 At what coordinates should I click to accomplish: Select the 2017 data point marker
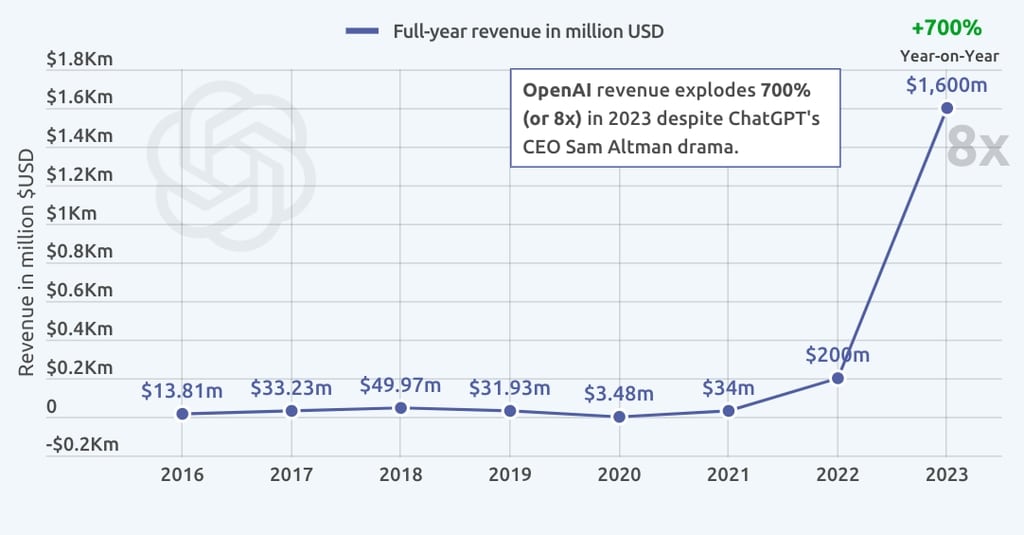click(x=291, y=411)
